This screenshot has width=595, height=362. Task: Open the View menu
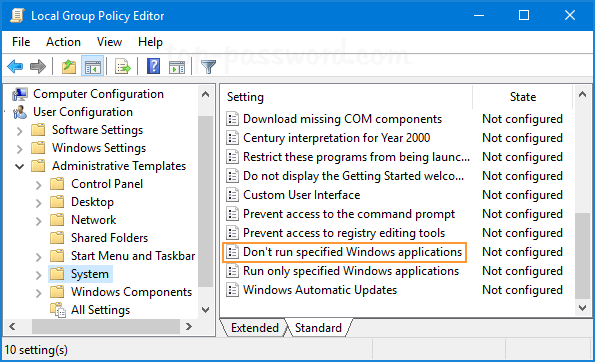pyautogui.click(x=109, y=42)
